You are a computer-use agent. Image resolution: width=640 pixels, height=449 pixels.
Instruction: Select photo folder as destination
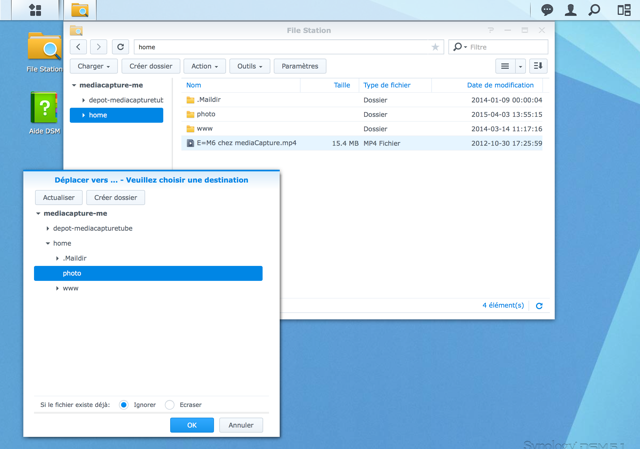tap(148, 273)
